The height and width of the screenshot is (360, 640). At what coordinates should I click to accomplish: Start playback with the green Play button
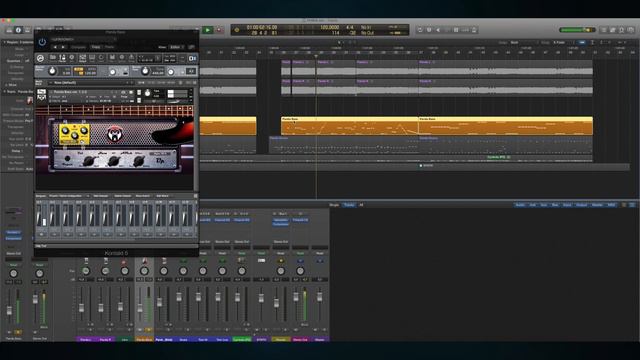[x=207, y=30]
